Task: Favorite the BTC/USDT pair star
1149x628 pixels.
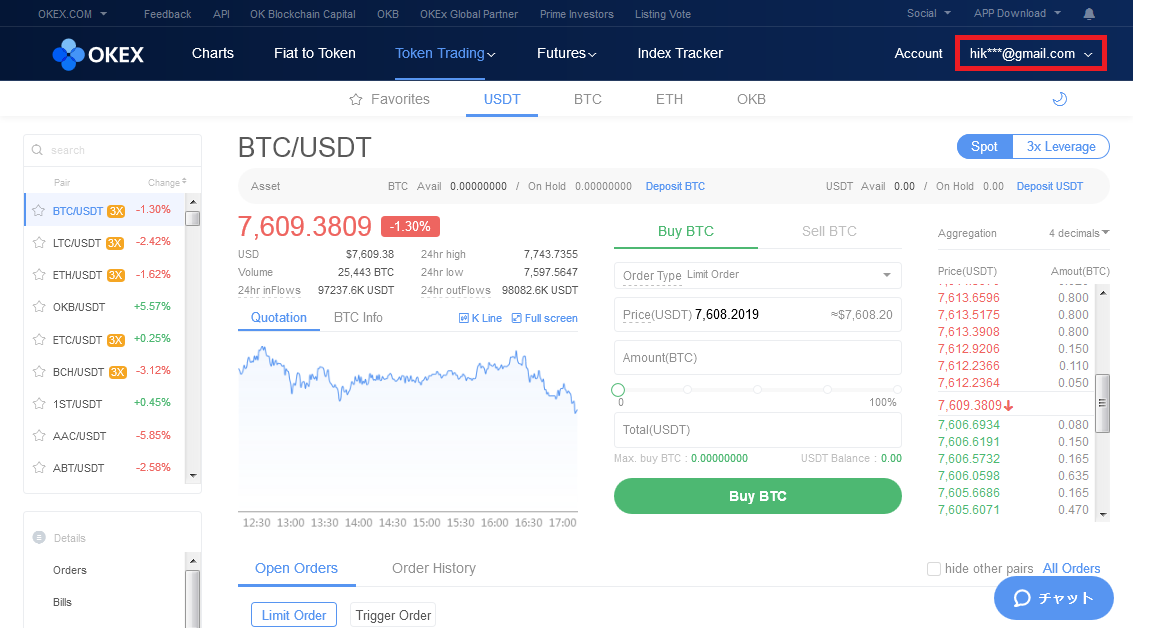Action: pyautogui.click(x=39, y=211)
